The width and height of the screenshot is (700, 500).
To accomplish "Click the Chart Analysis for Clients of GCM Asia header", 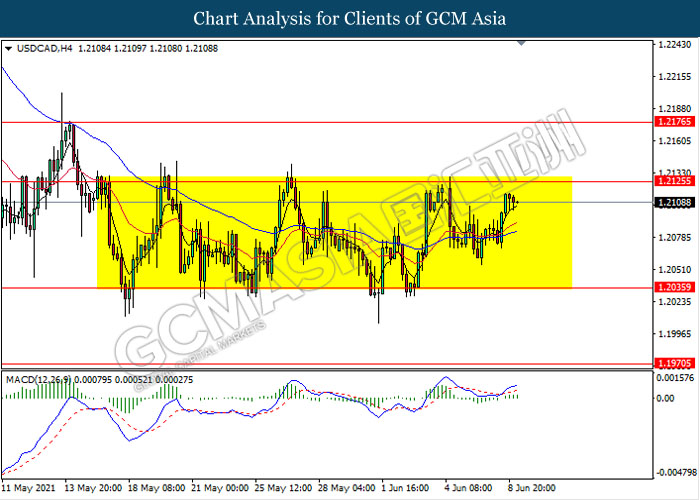I will tap(350, 18).
